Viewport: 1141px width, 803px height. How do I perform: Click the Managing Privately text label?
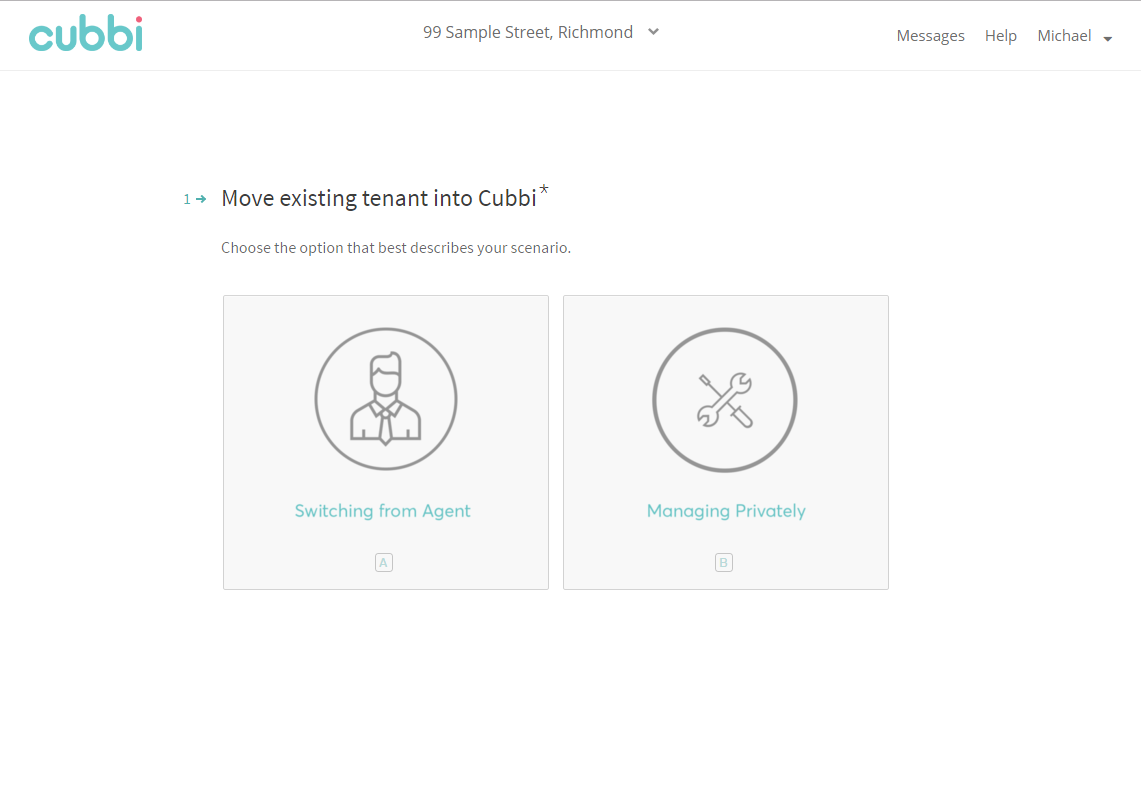(x=726, y=511)
